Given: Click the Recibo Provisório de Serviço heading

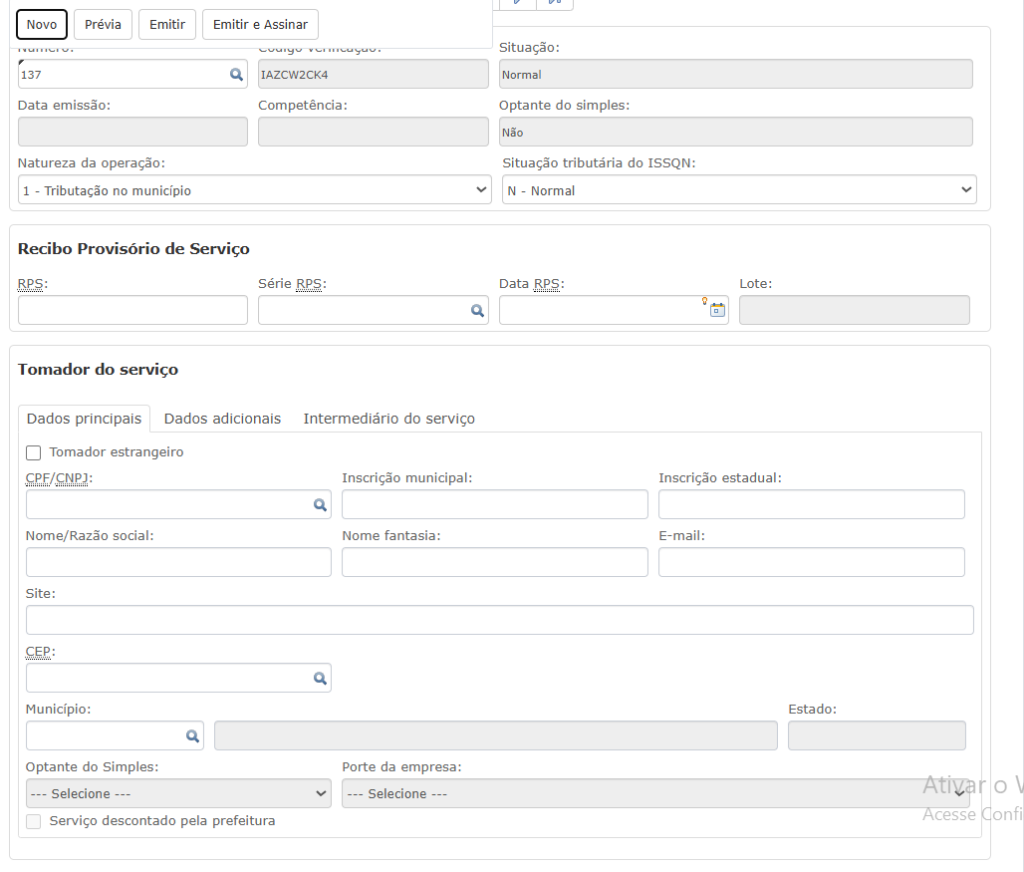Looking at the screenshot, I should [133, 249].
